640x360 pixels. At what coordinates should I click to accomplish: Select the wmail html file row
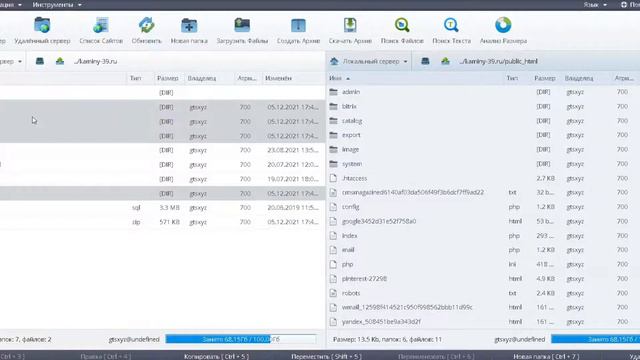pyautogui.click(x=483, y=307)
